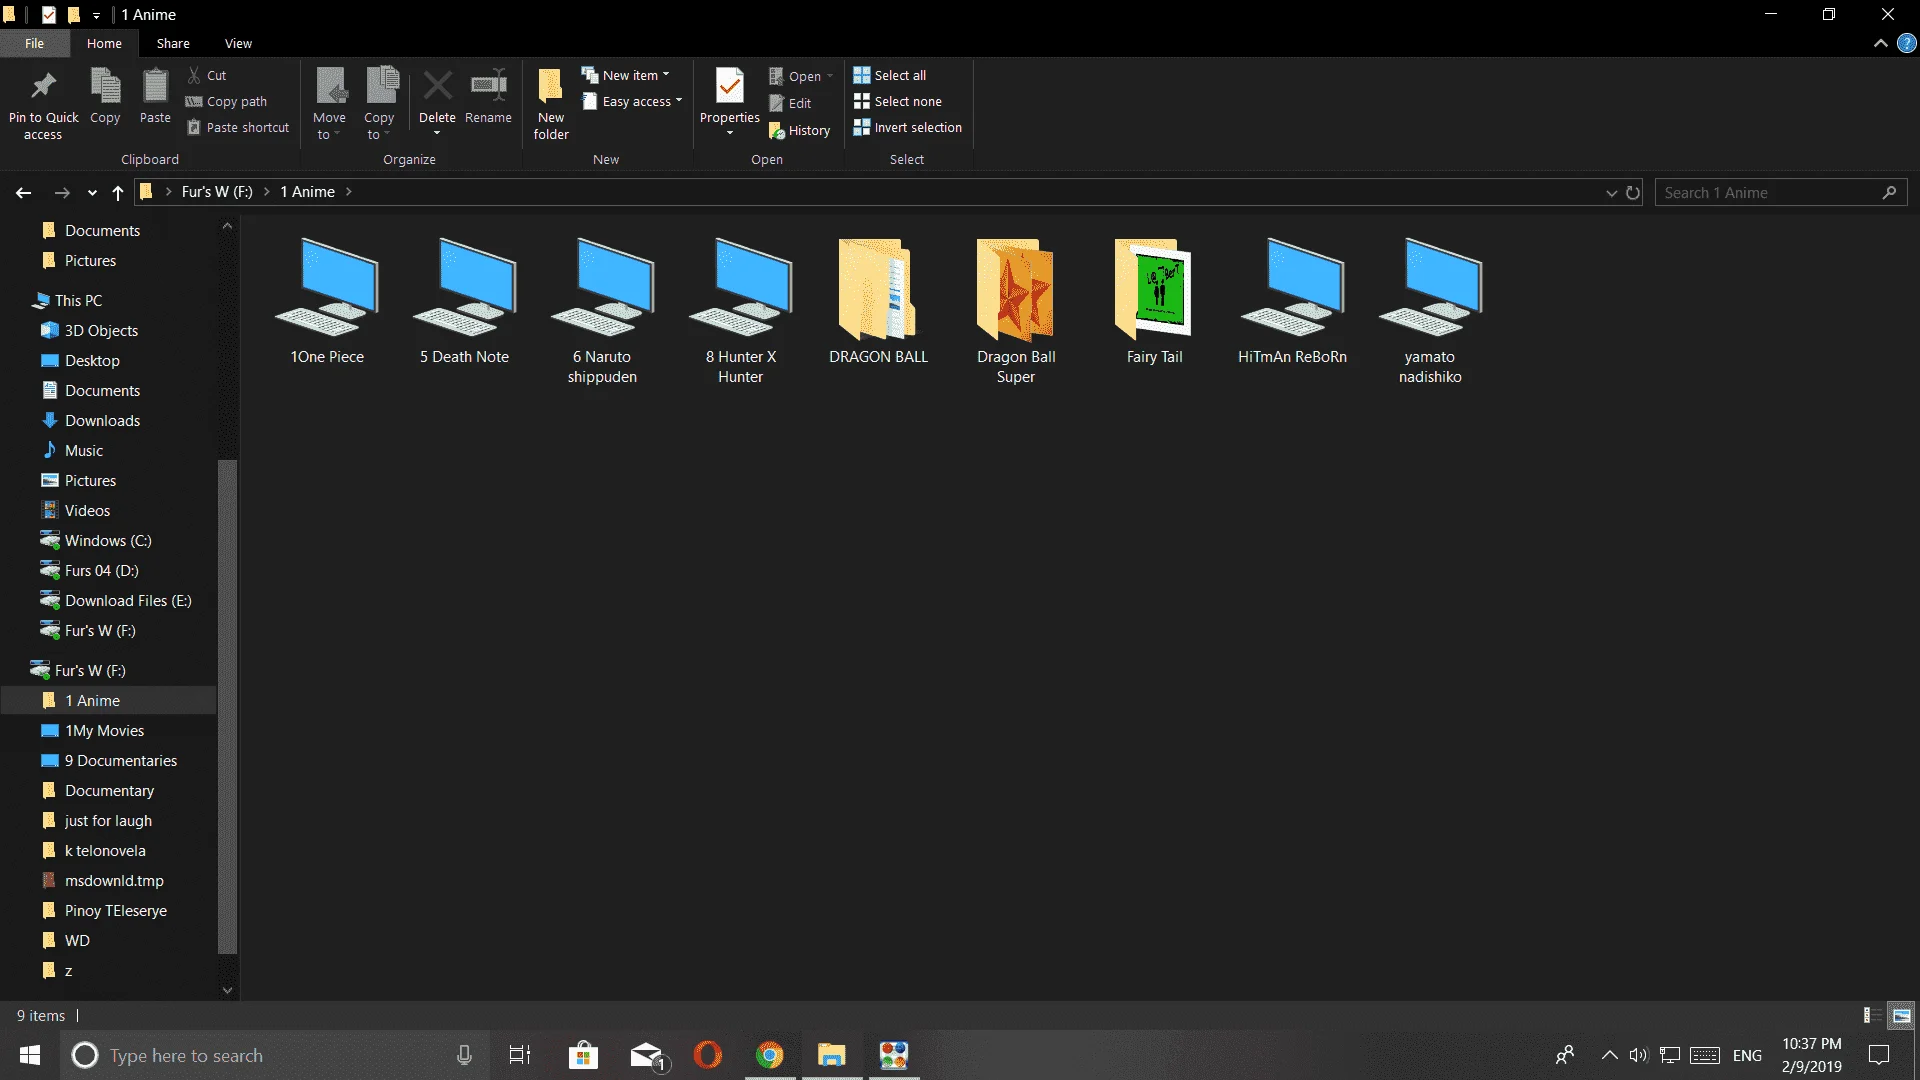The image size is (1920, 1080).
Task: Click Paste shortcut option
Action: 238,127
